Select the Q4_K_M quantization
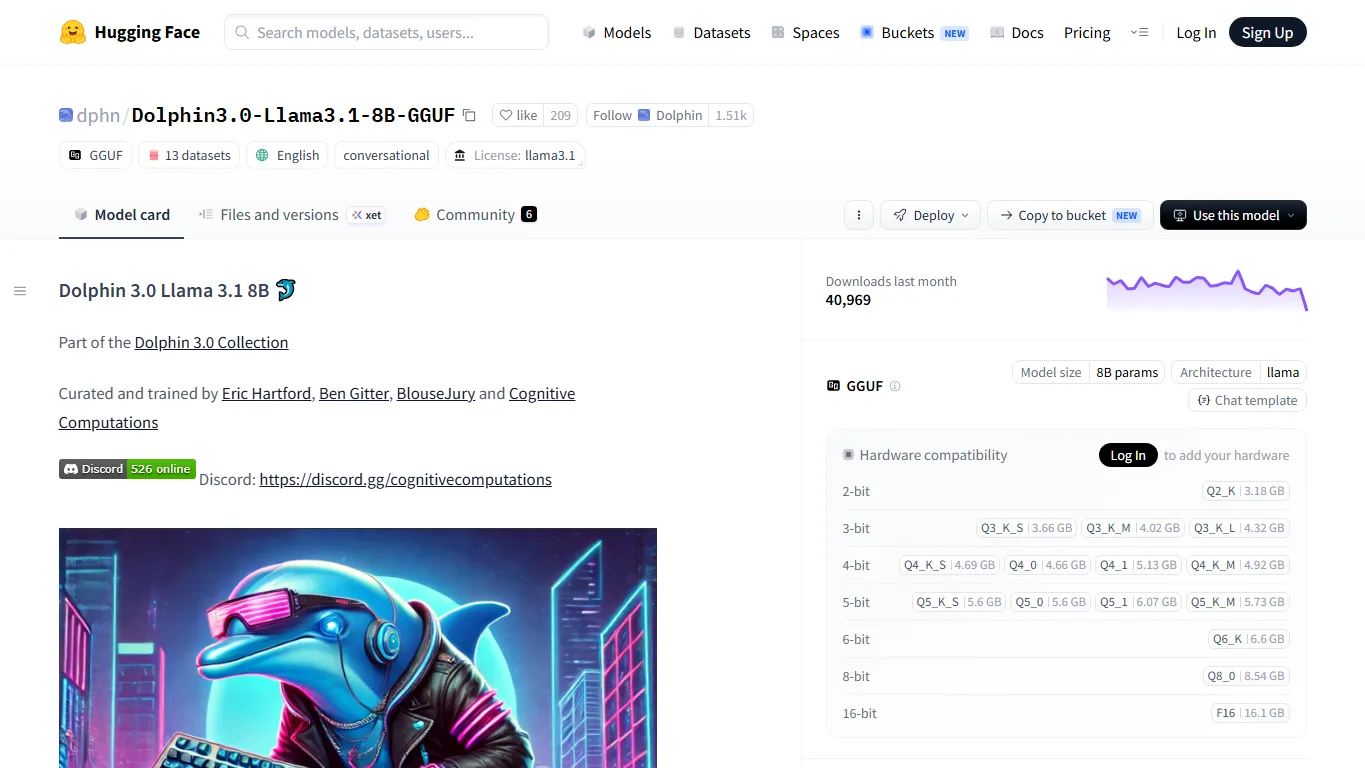This screenshot has width=1365, height=768. [x=1237, y=565]
